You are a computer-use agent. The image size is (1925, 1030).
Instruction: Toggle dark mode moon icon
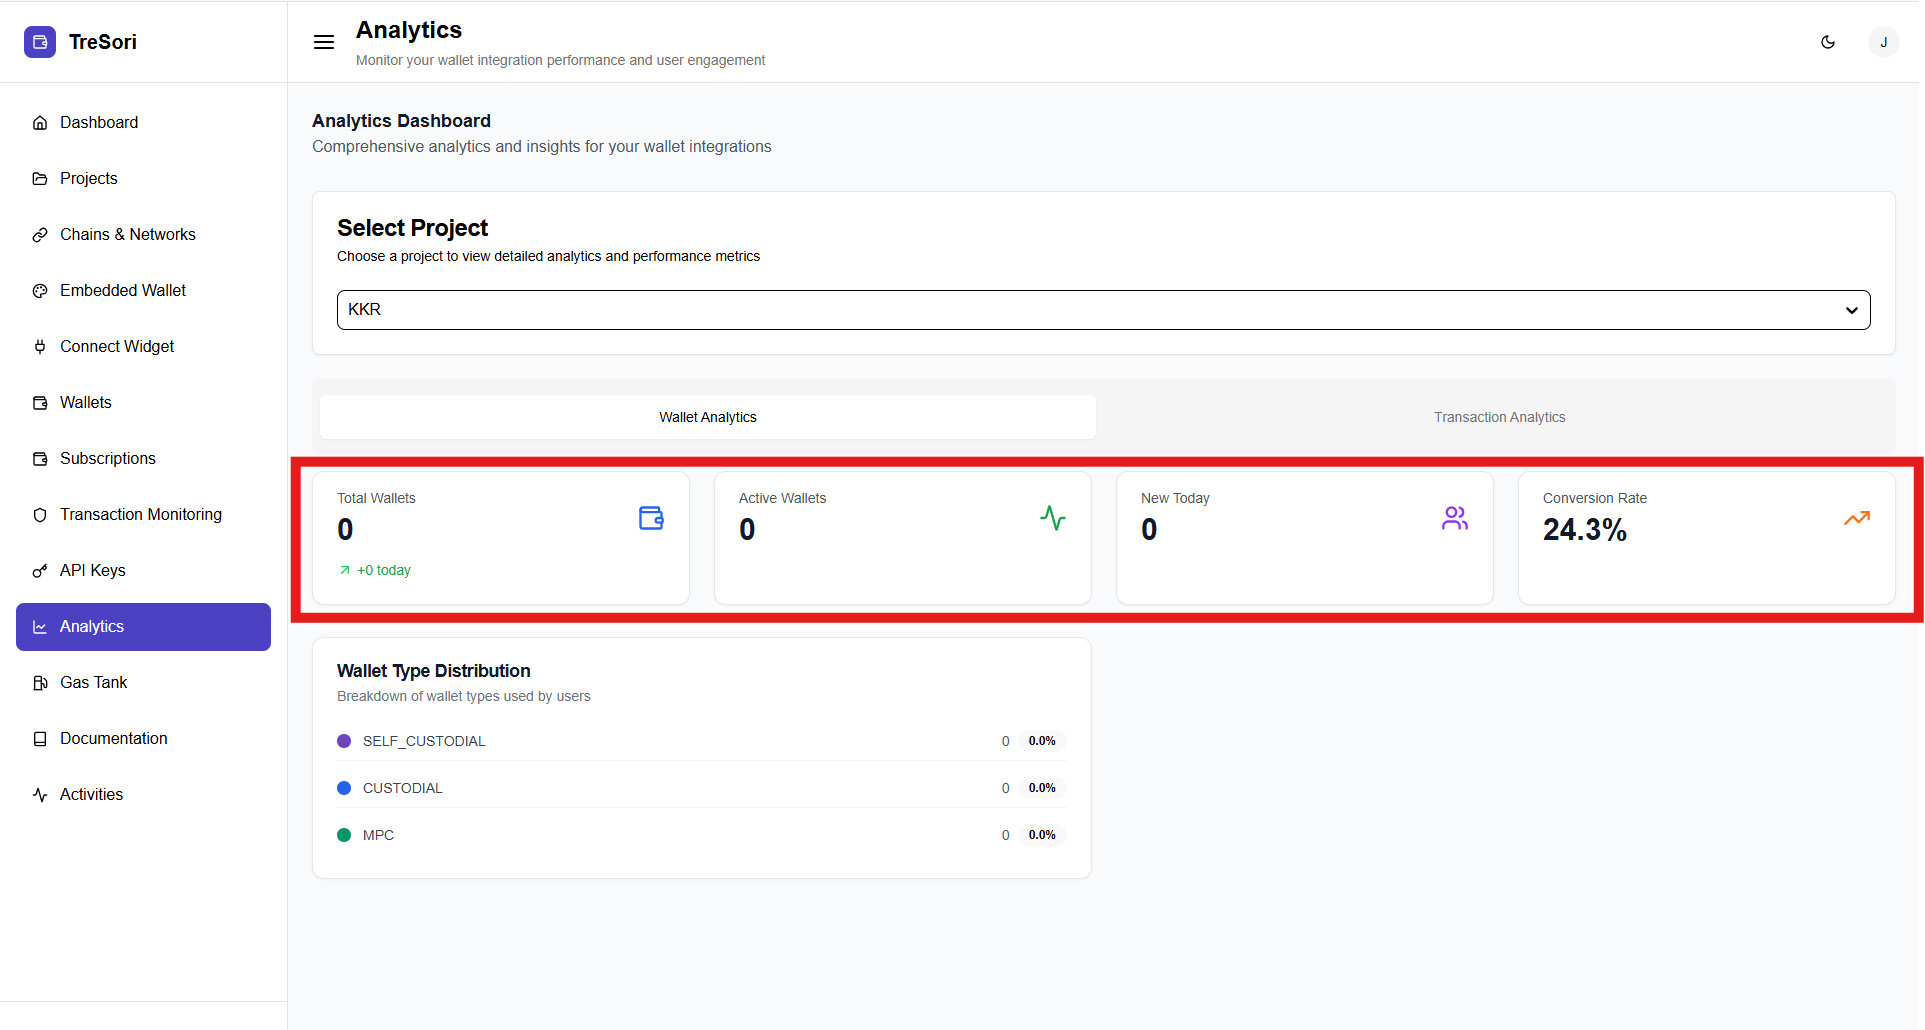coord(1828,42)
